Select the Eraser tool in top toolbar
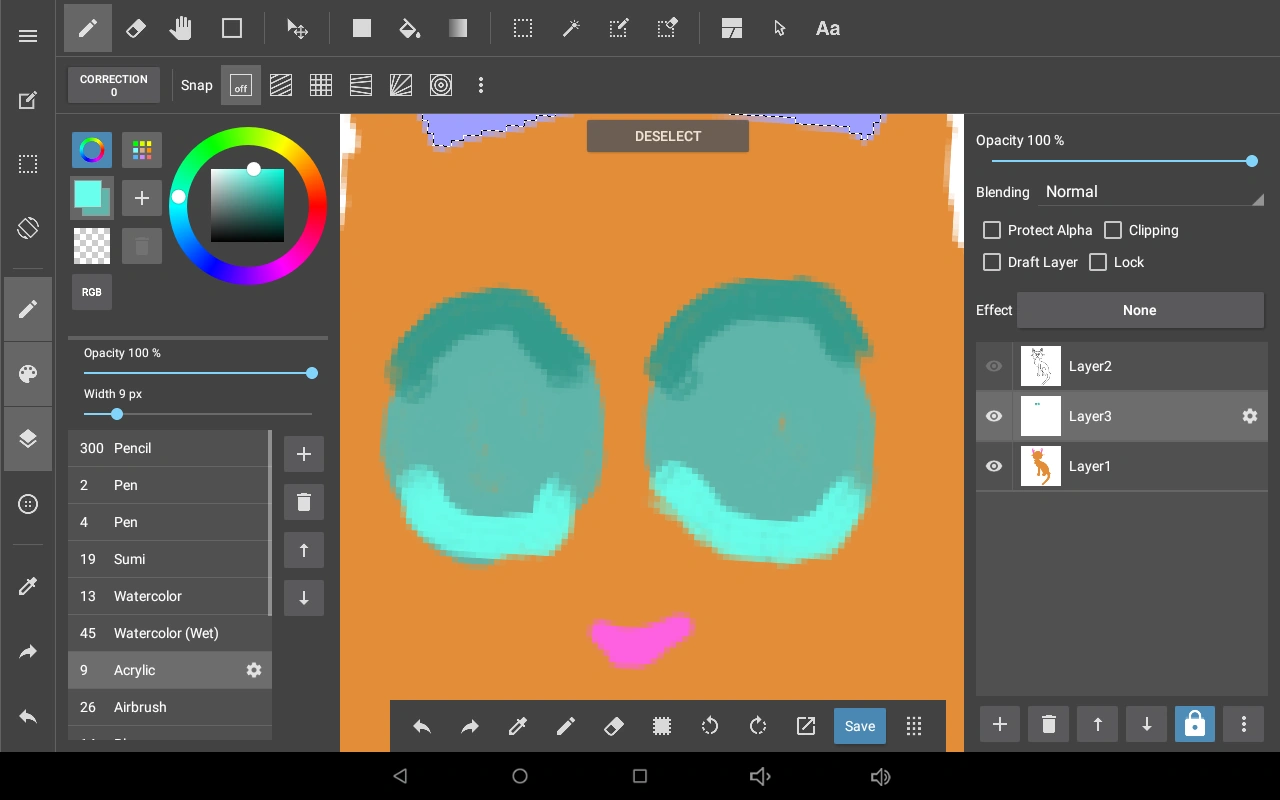Image resolution: width=1280 pixels, height=800 pixels. click(x=135, y=29)
